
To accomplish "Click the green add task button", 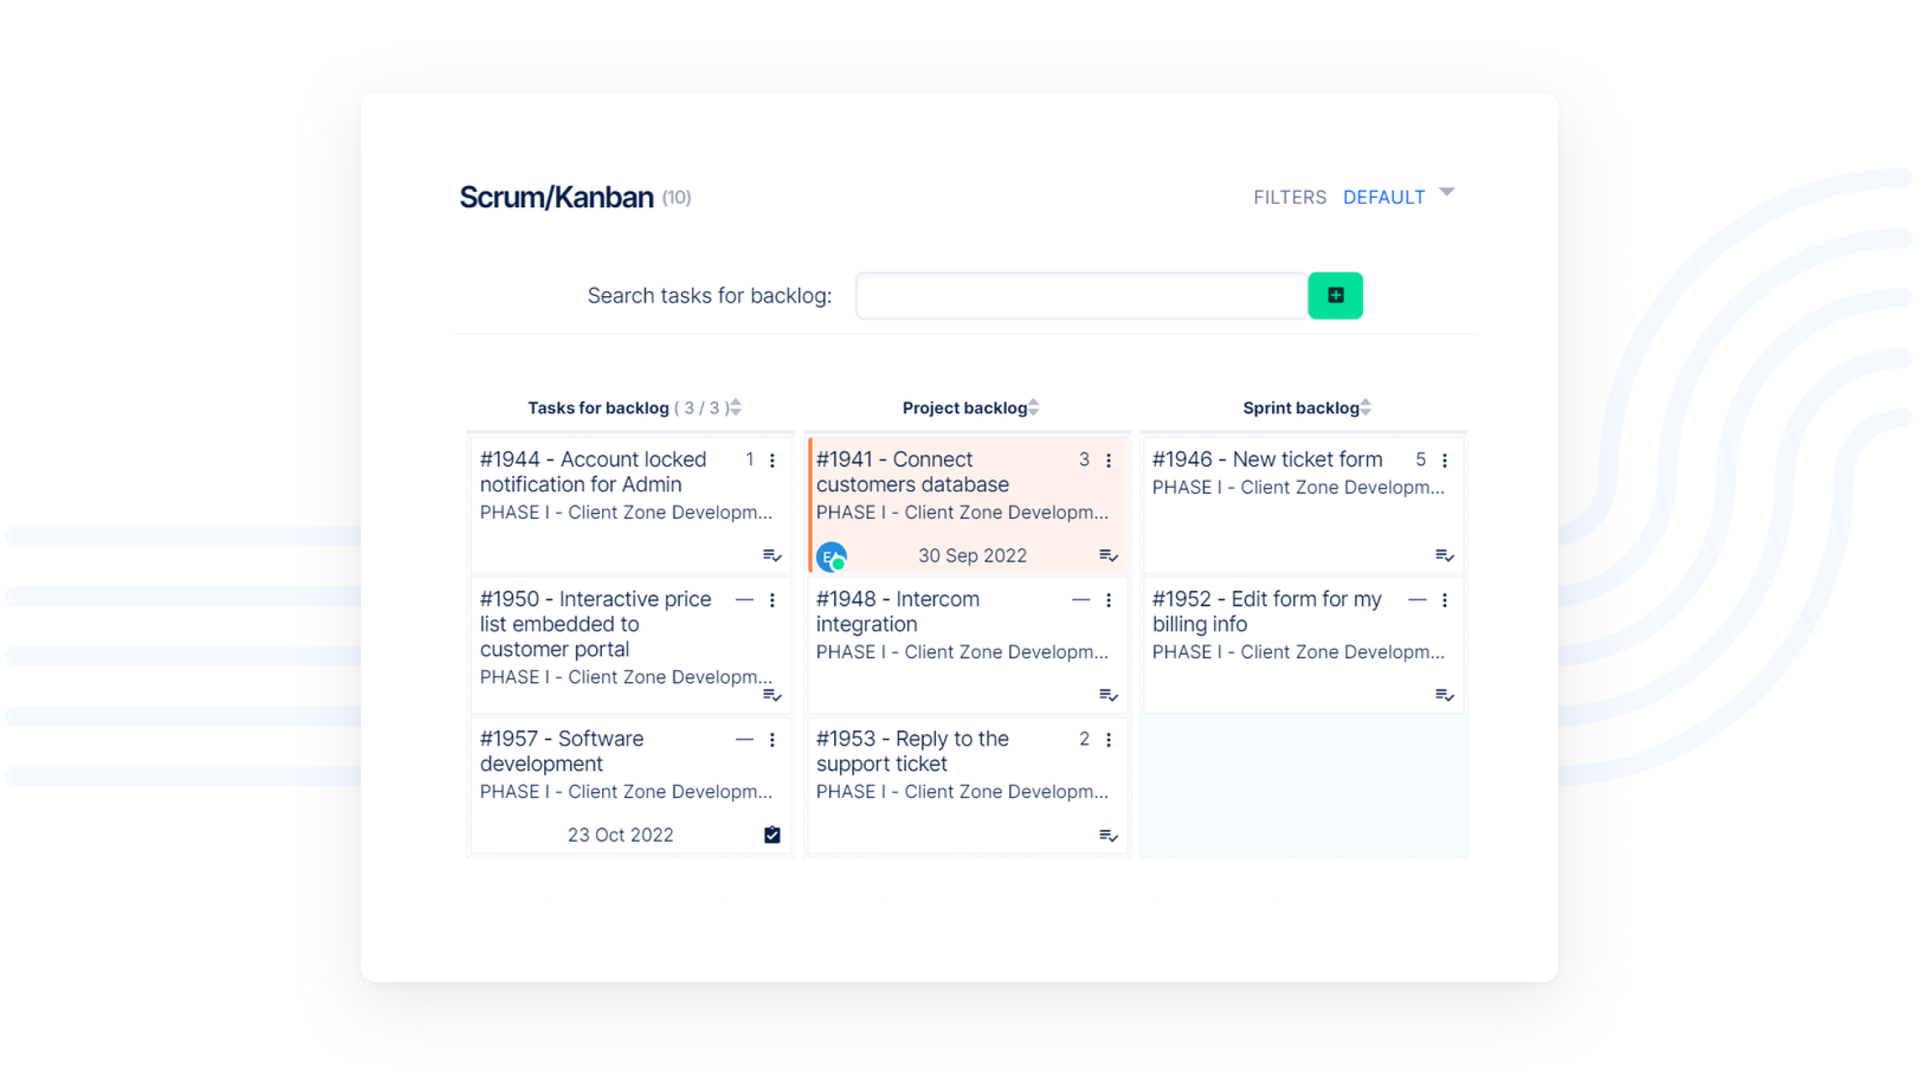I will click(1334, 295).
